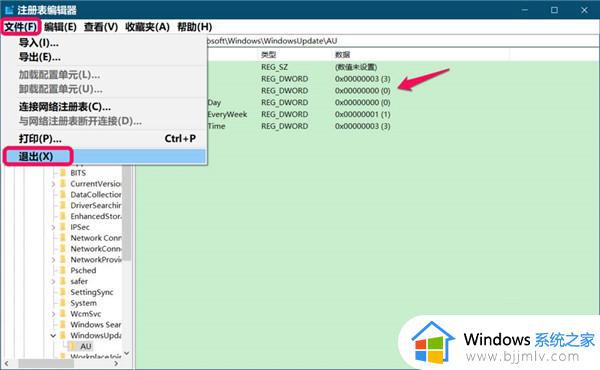Image resolution: width=600 pixels, height=370 pixels.
Task: Open the 文件(F) menu
Action: [21, 27]
